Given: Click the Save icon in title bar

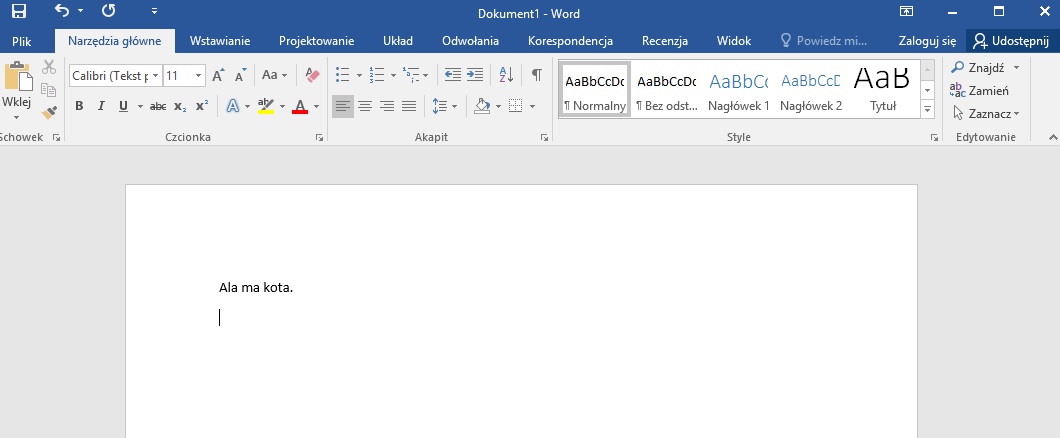Looking at the screenshot, I should [18, 12].
